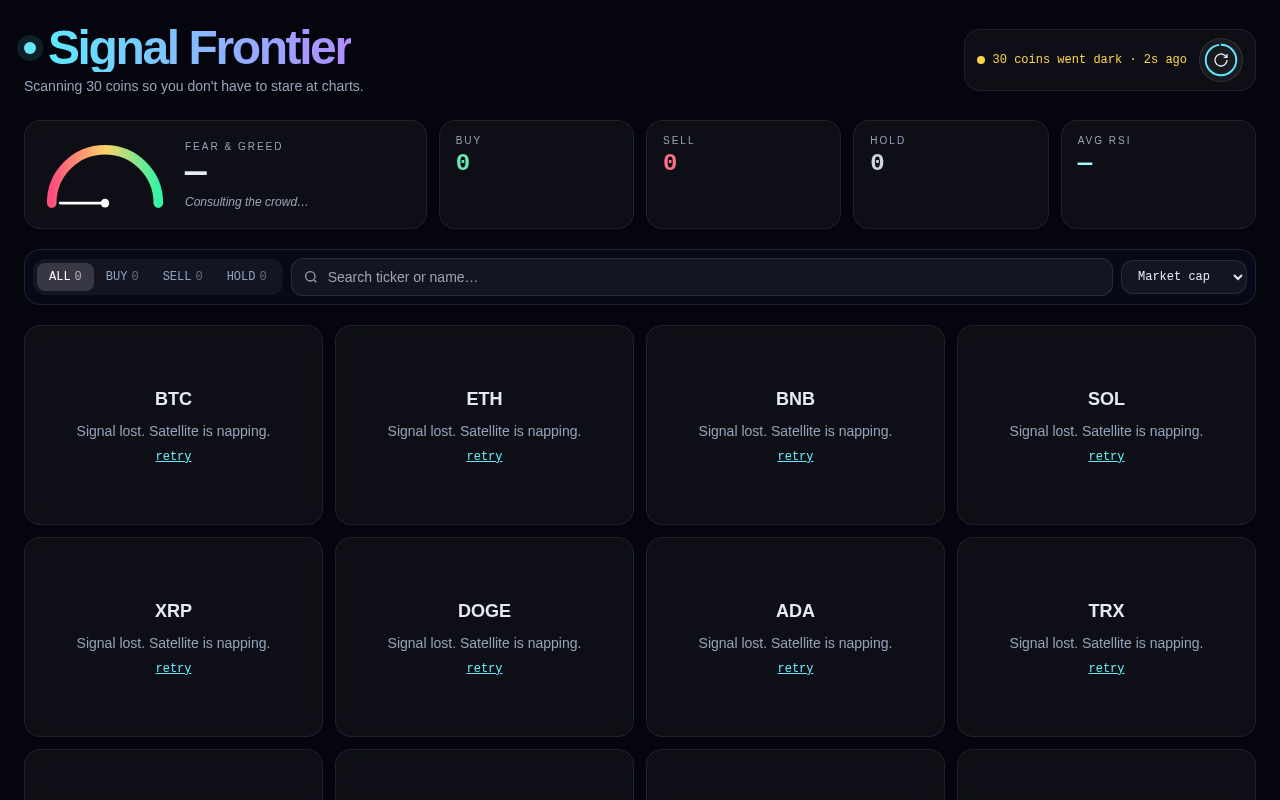This screenshot has width=1280, height=800.
Task: Click the HOLD count stat card
Action: (950, 175)
